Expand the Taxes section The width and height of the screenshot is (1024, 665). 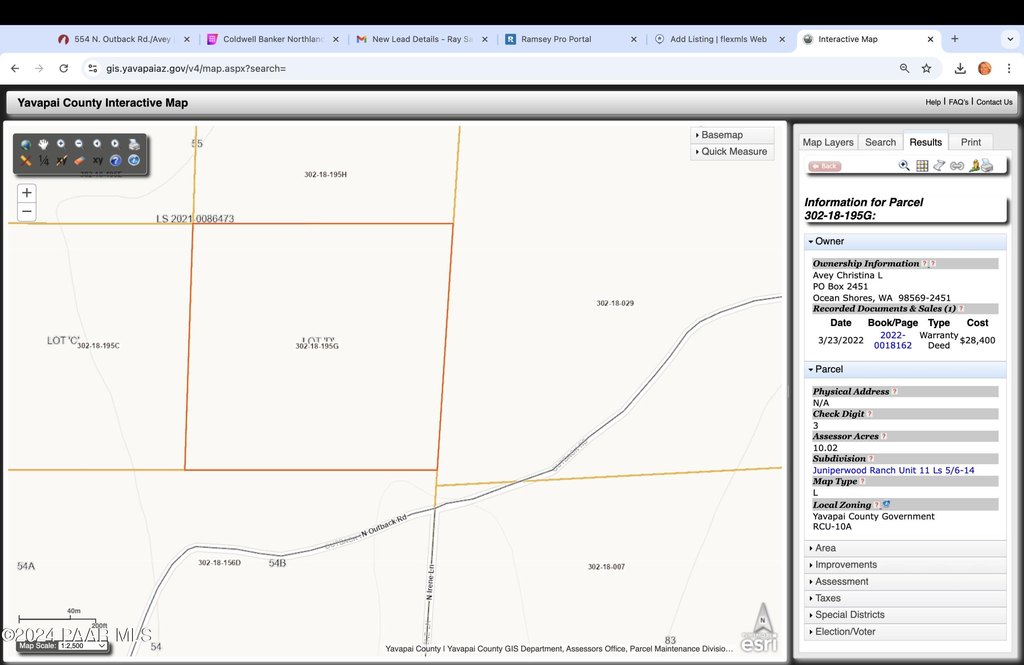(827, 598)
